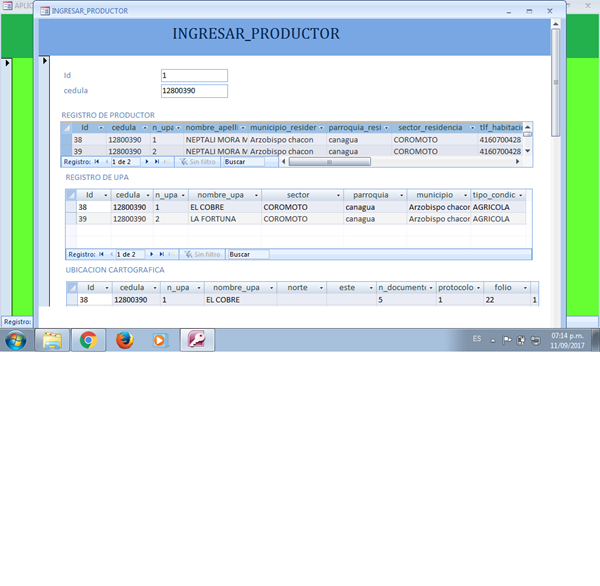
Task: Click Show Desktop button at taskbar edge
Action: click(596, 340)
